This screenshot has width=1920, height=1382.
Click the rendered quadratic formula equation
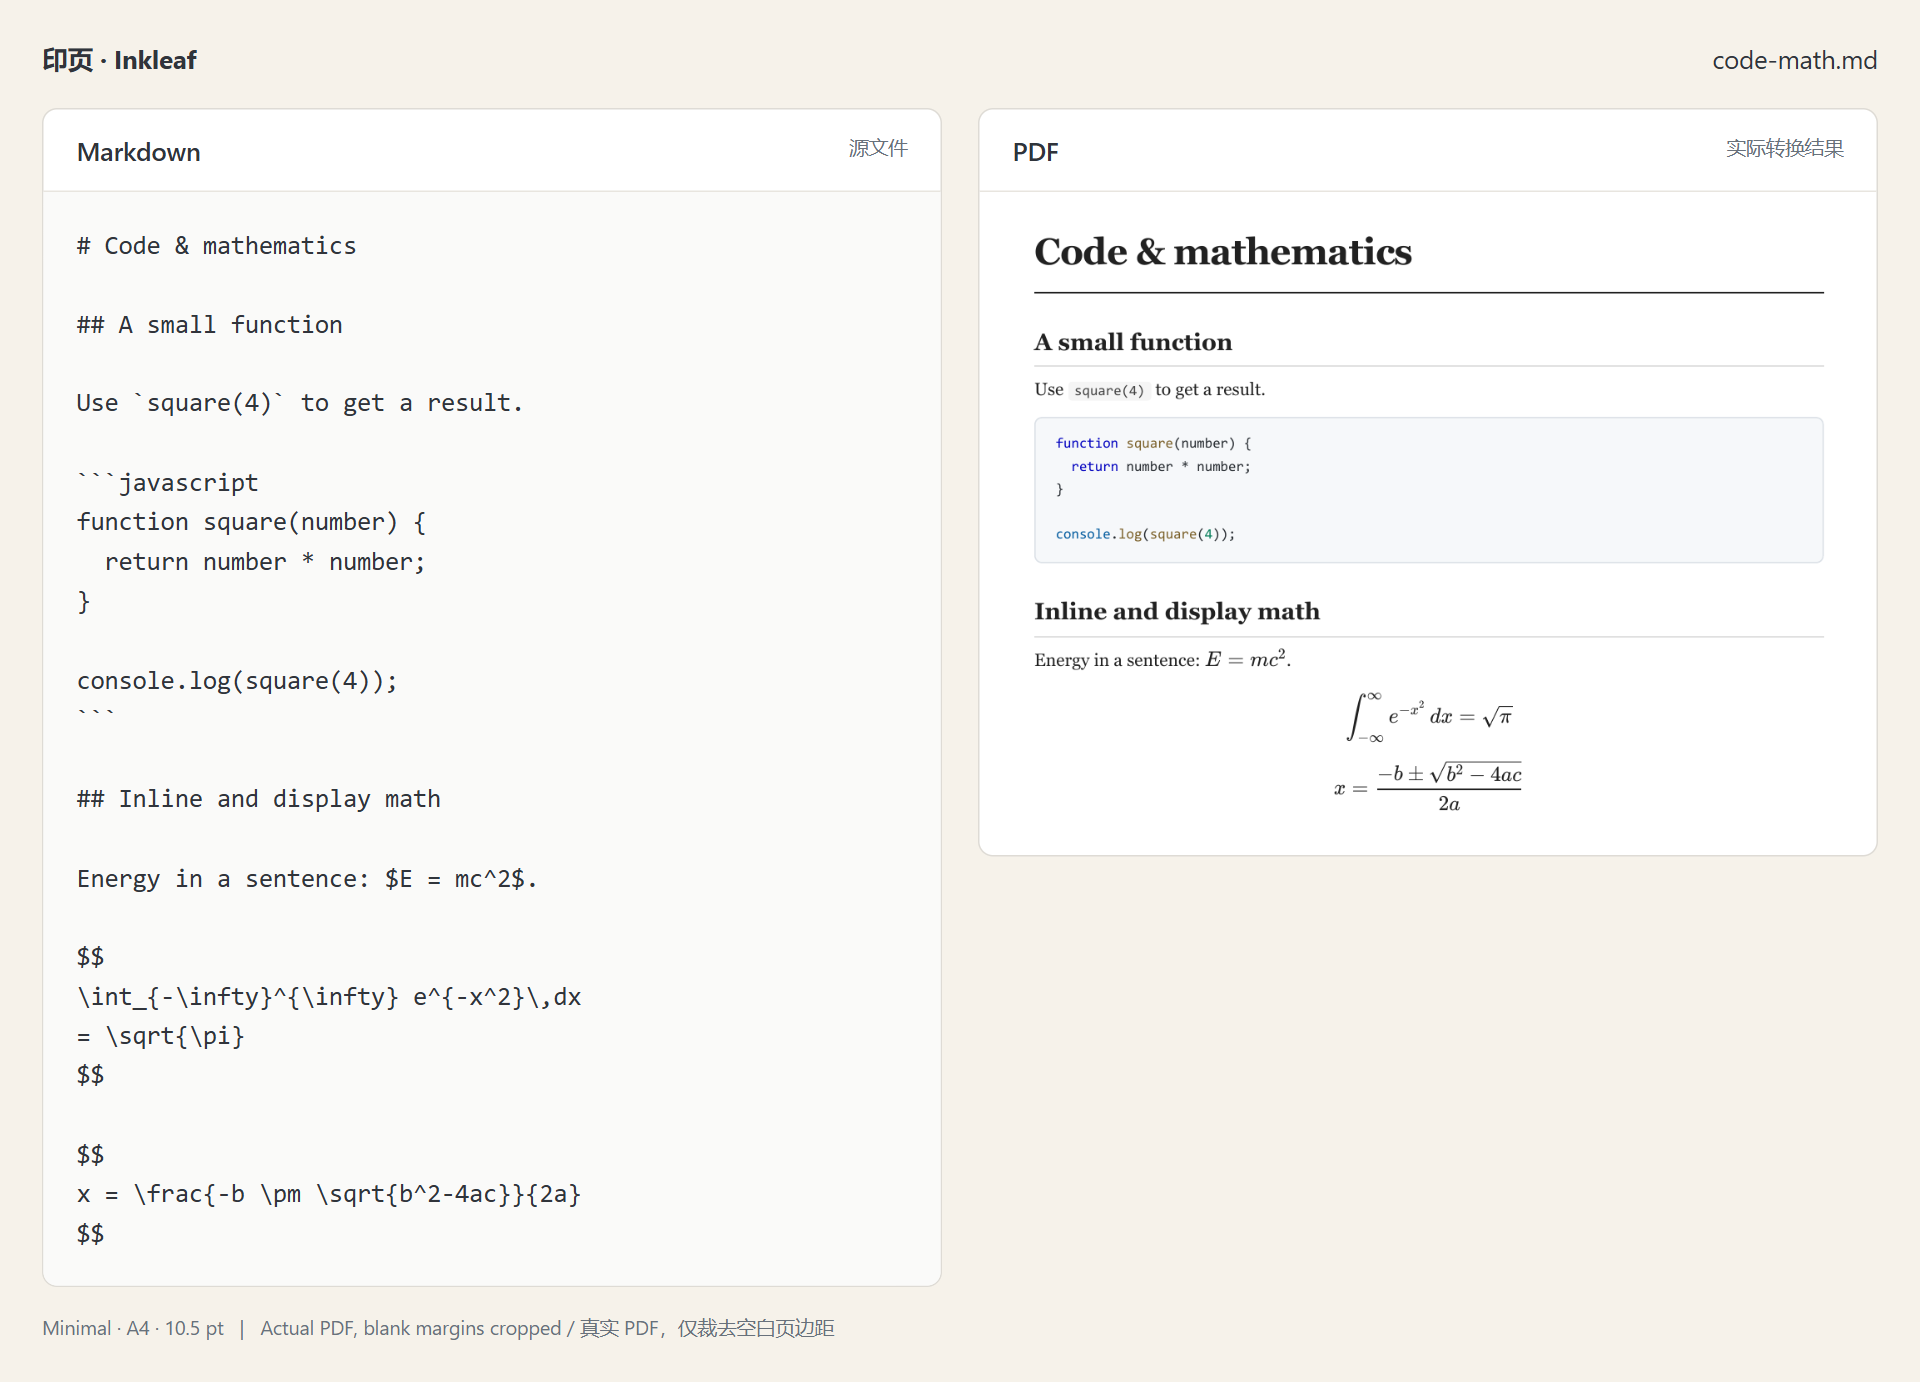(x=1428, y=788)
